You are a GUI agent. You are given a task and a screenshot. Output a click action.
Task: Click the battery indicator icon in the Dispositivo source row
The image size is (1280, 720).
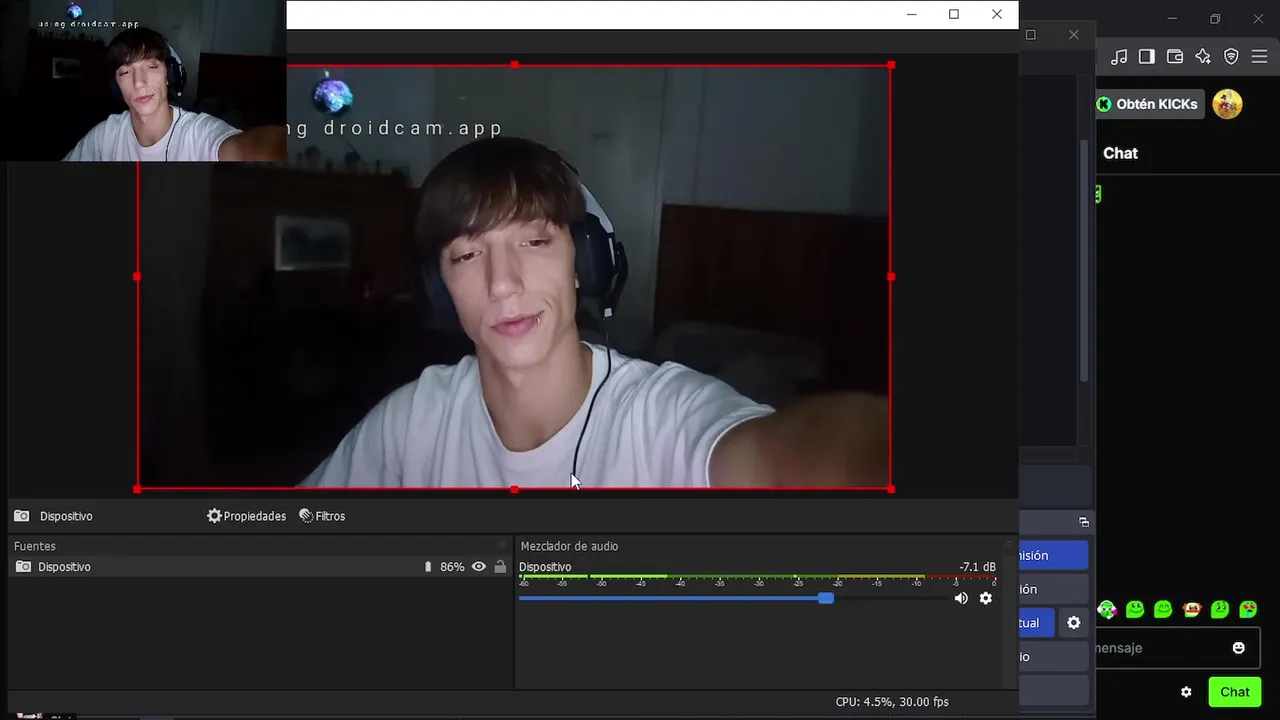point(428,567)
